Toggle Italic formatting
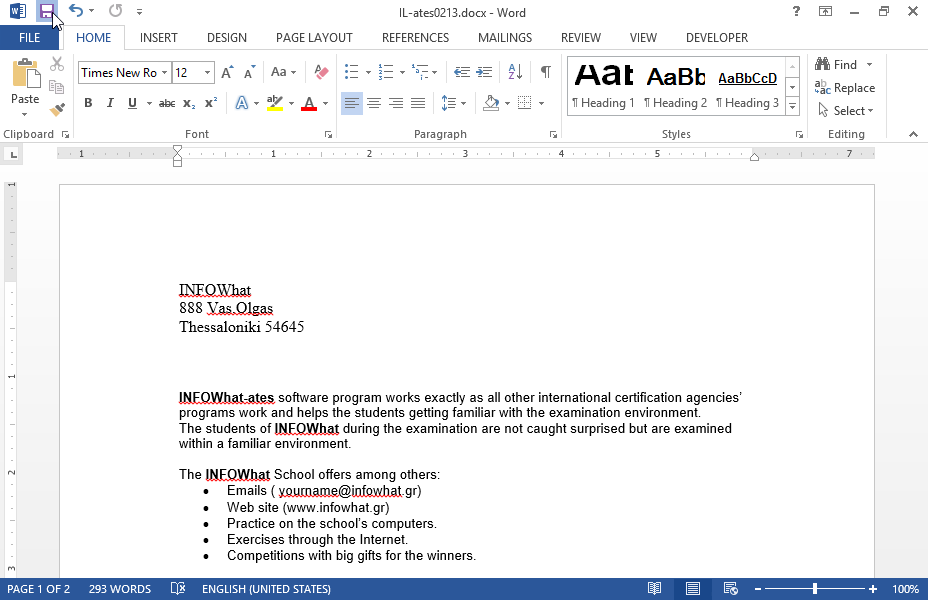Image resolution: width=928 pixels, height=600 pixels. (x=110, y=104)
